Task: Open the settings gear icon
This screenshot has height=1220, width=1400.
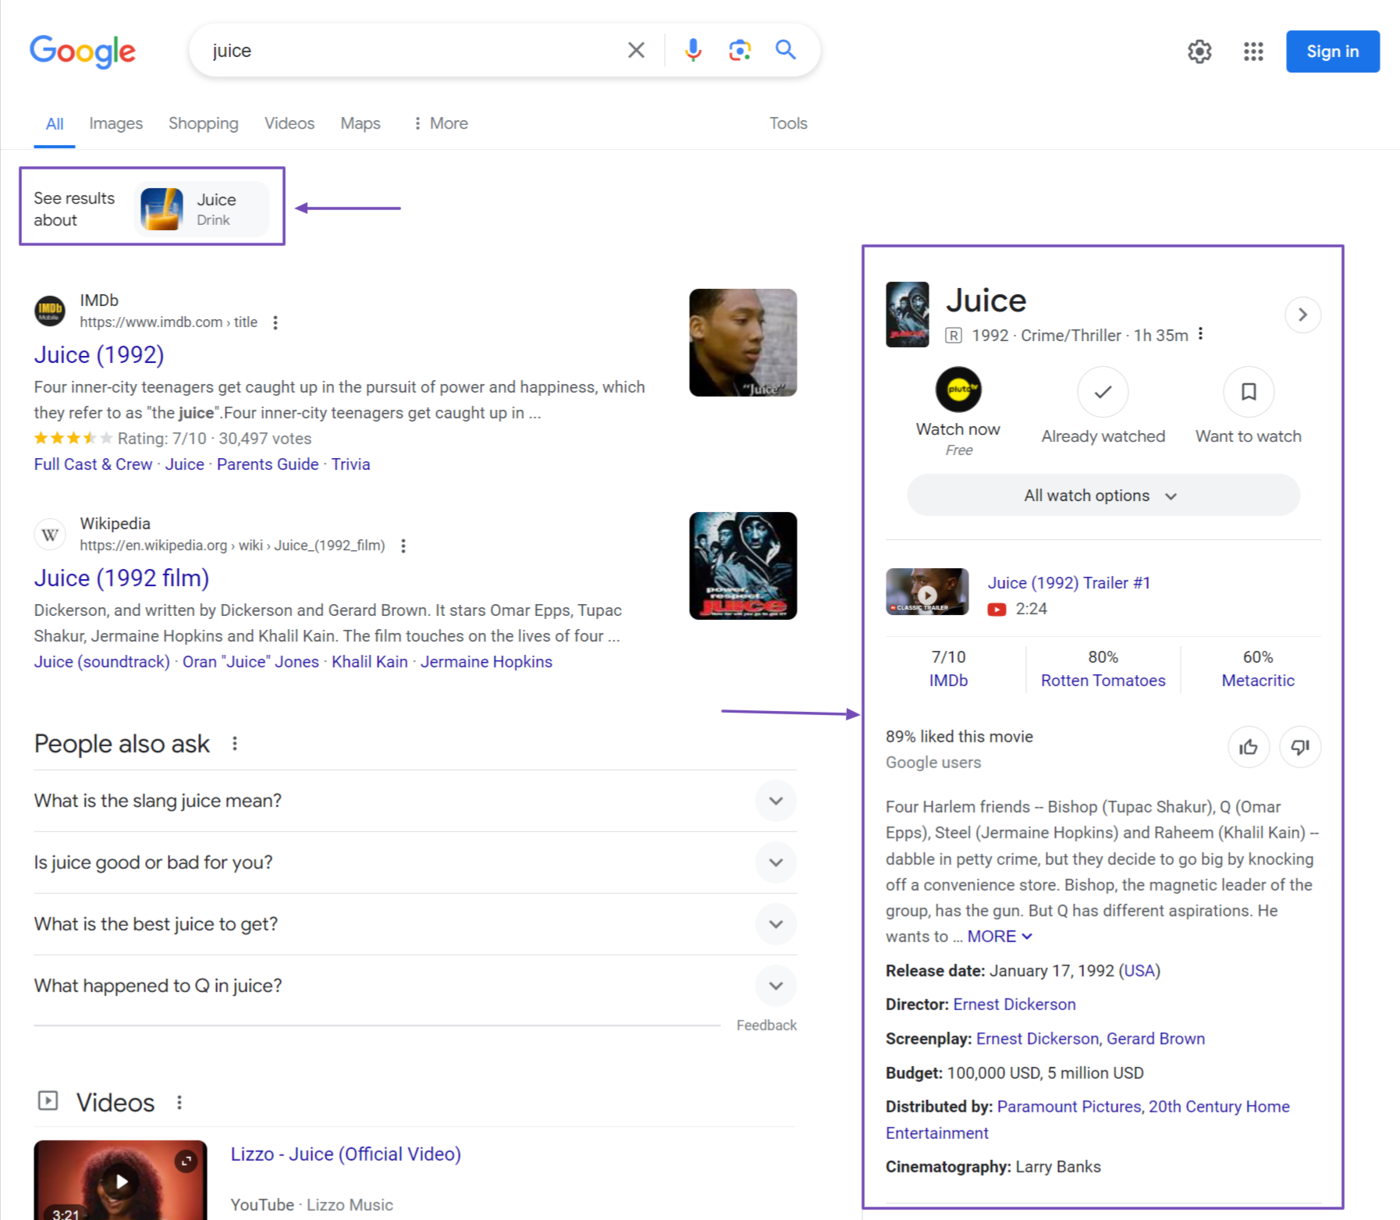Action: [1199, 51]
